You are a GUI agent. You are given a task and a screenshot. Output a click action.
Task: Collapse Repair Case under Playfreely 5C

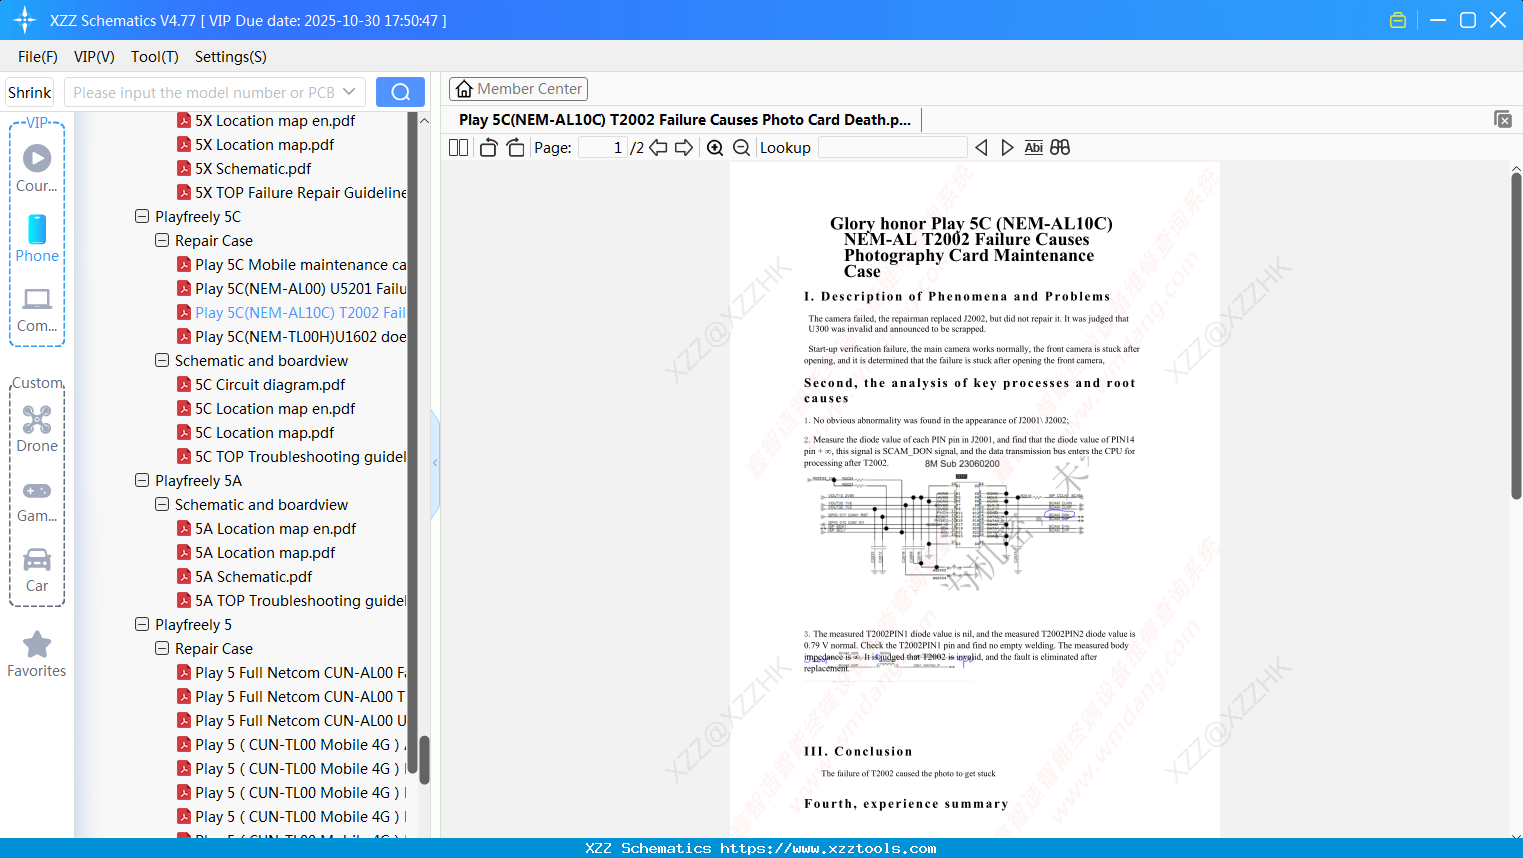(162, 240)
